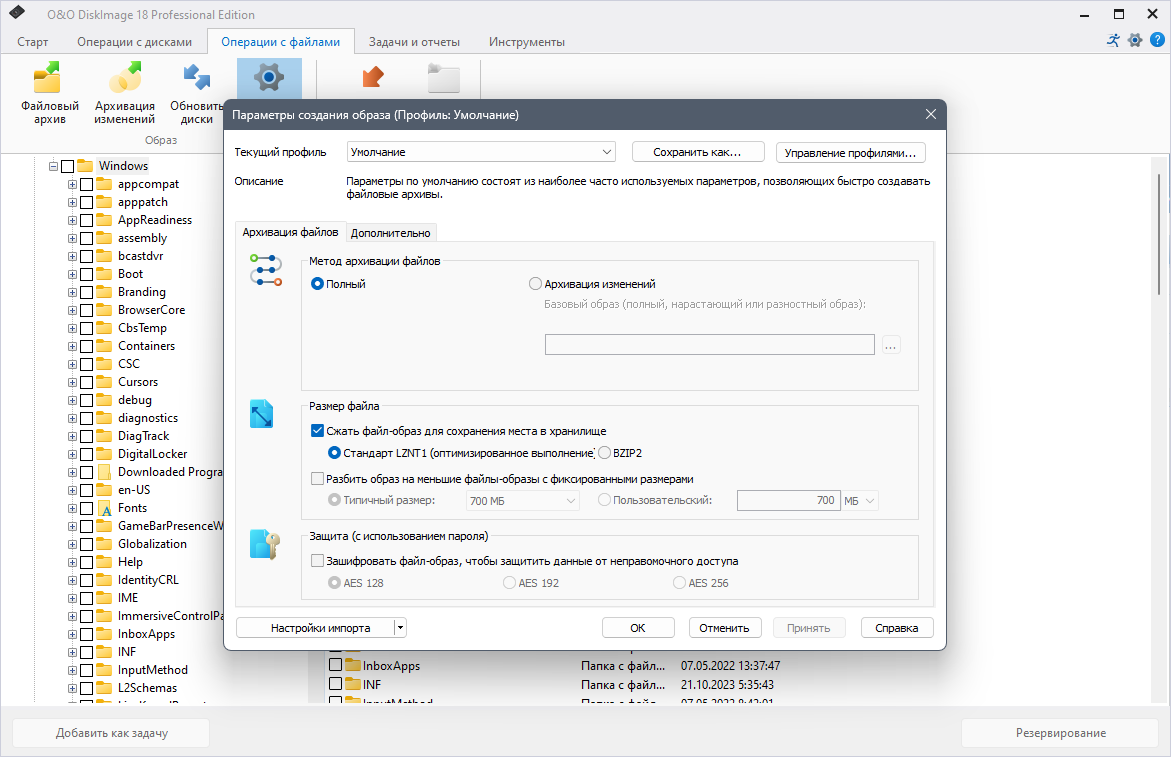Select Стандарт LZNT1 compression option
The width and height of the screenshot is (1171, 757).
(x=335, y=453)
